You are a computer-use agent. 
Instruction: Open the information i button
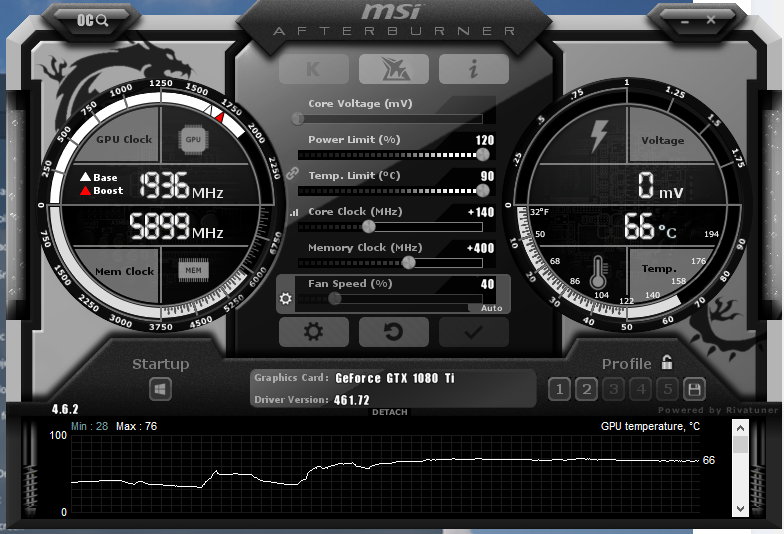coord(474,69)
